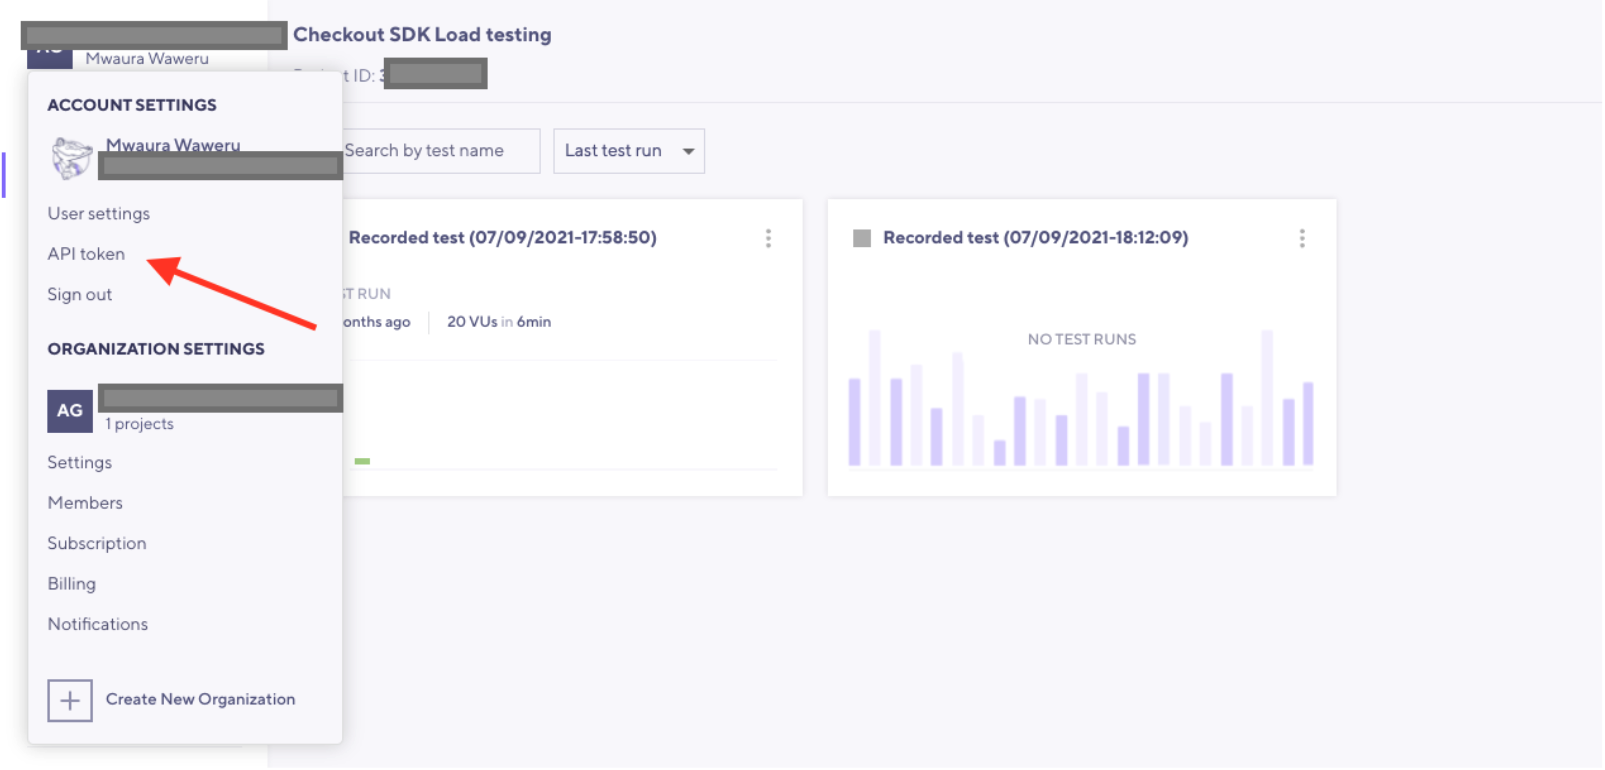Open Recorded test (07/09/2021-18:12:09) title
The image size is (1605, 770).
1035,238
